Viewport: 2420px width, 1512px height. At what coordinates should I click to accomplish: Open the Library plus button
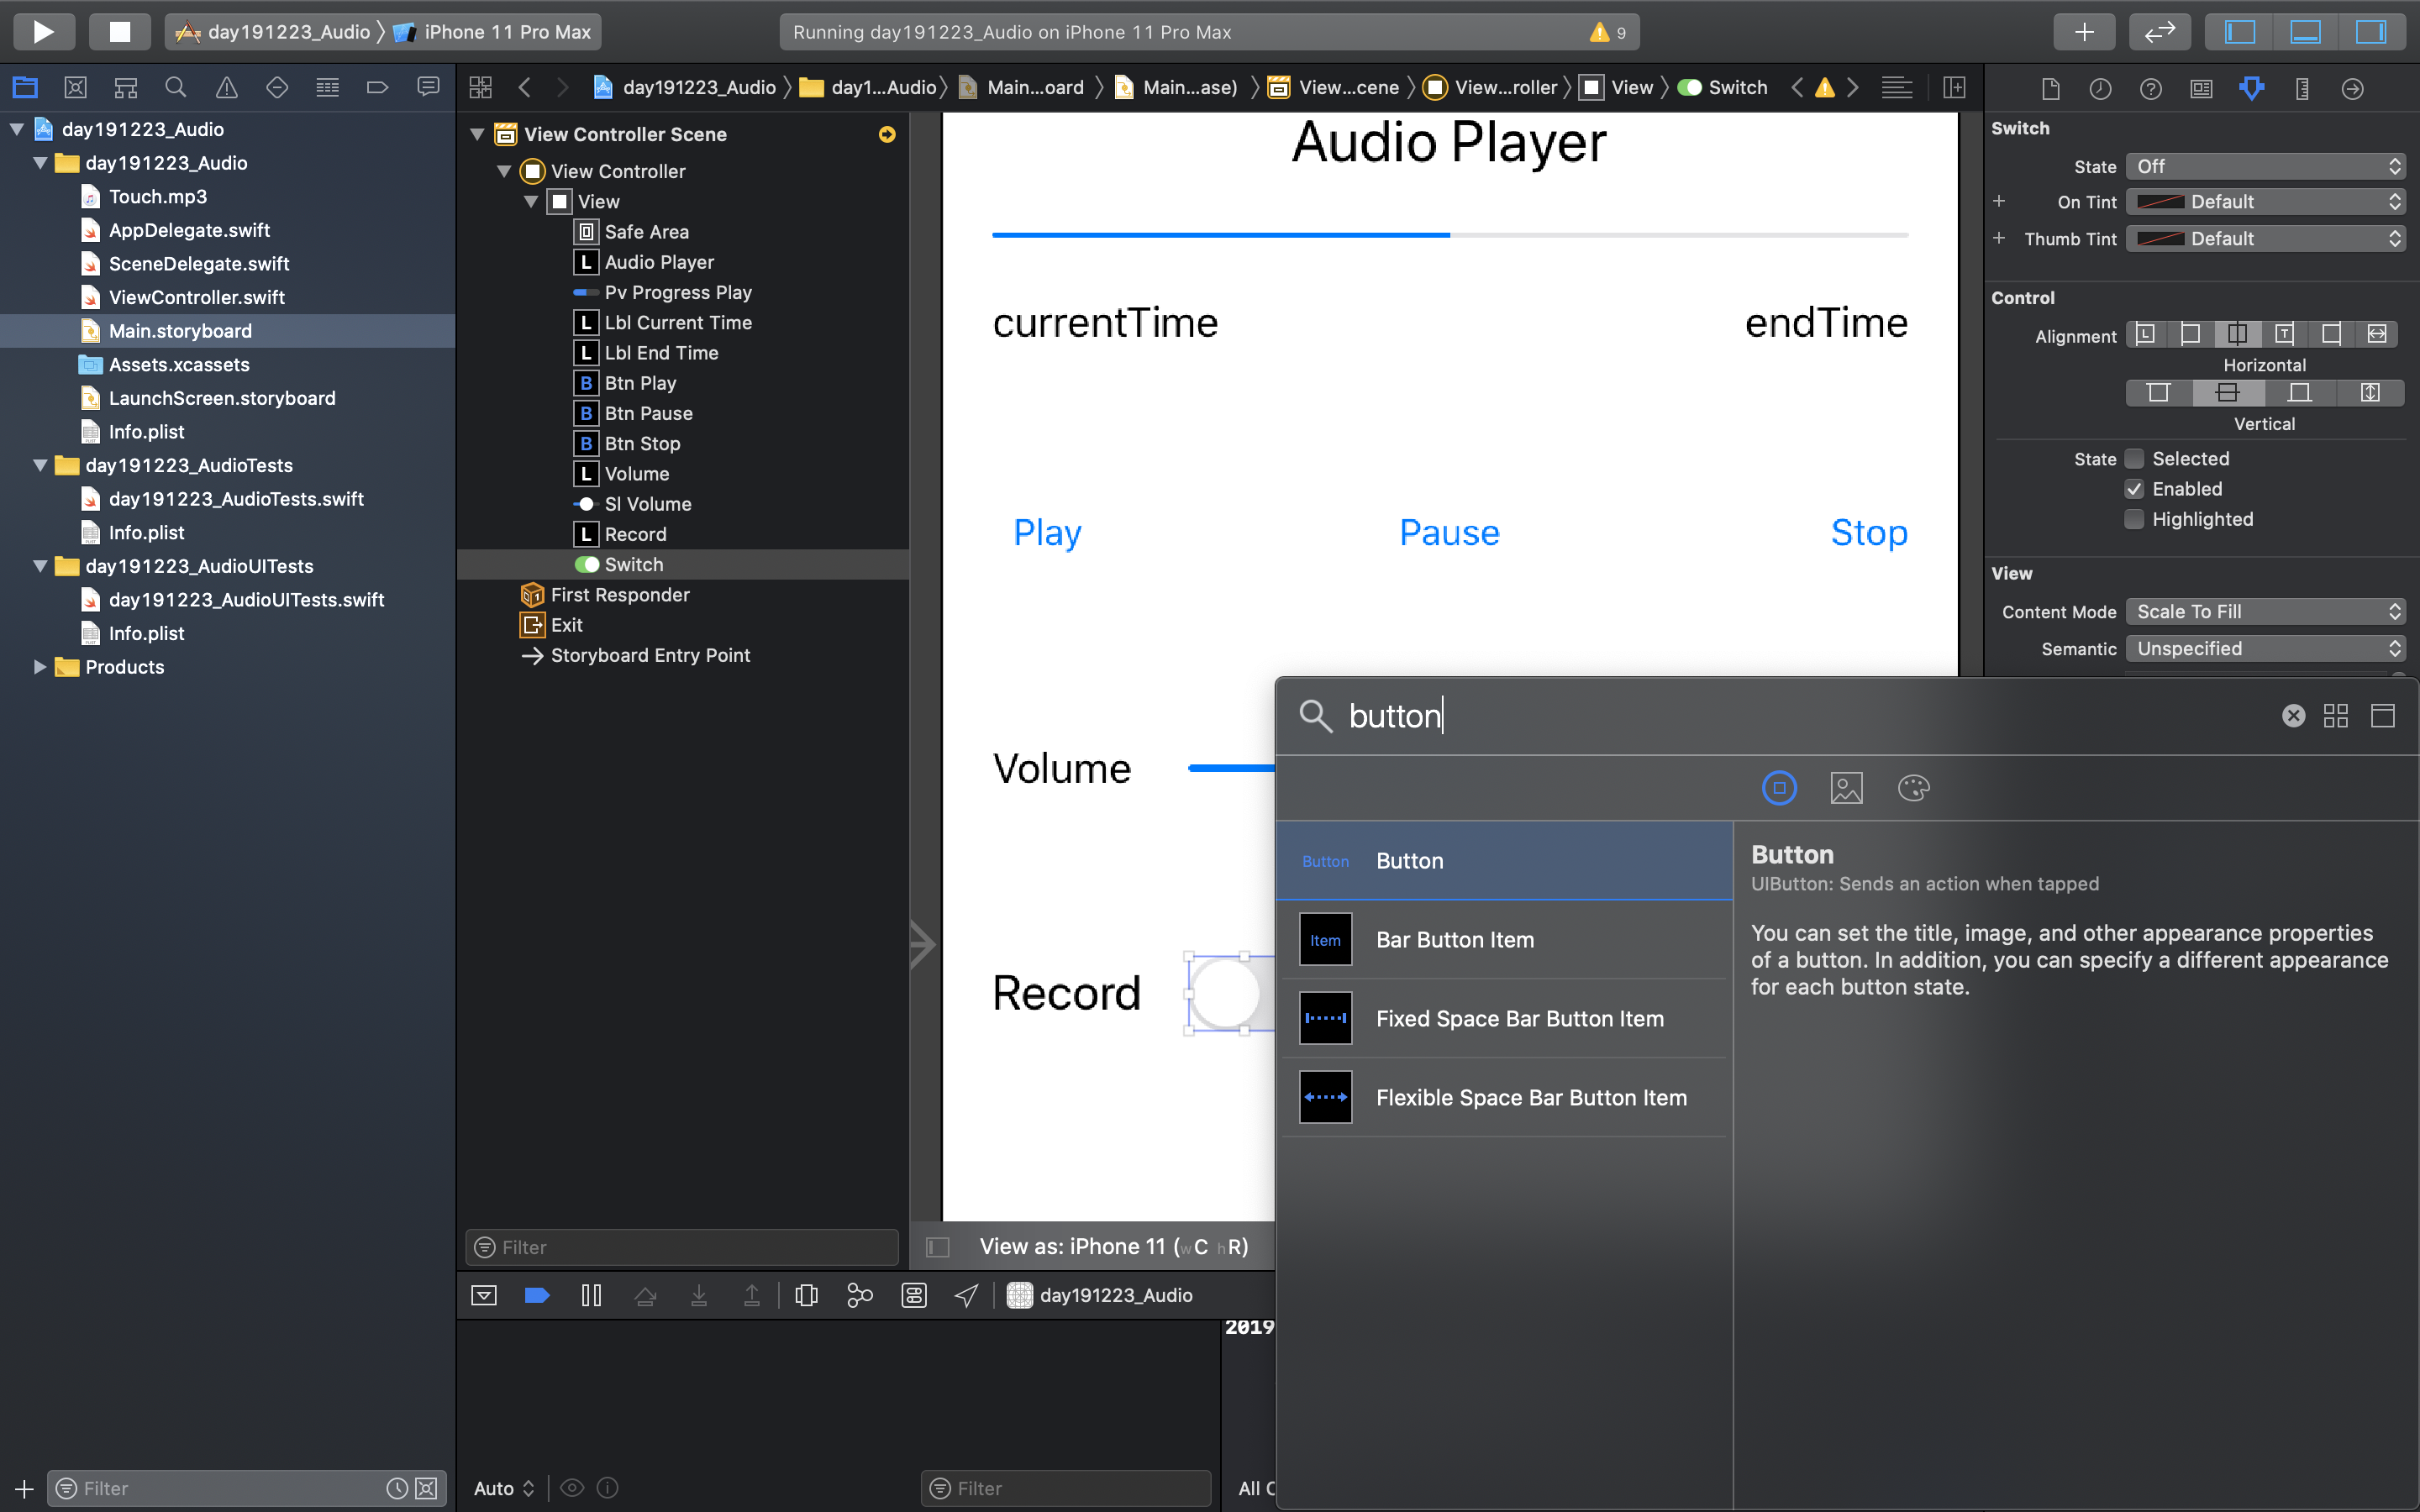(x=2083, y=31)
